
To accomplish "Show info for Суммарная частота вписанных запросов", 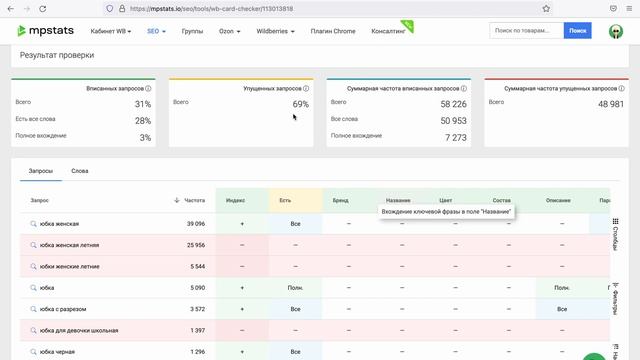I will [x=464, y=89].
